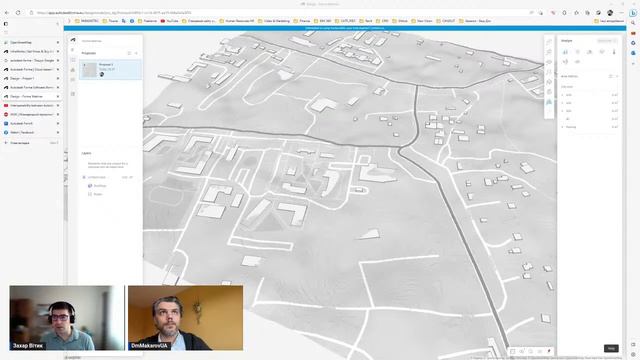Click the Parking row label
Image resolution: width=640 pixels, height=360 pixels.
tap(571, 127)
